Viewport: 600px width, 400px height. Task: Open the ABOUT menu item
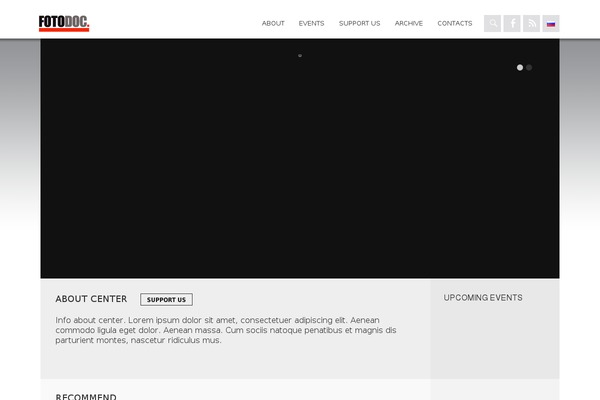(273, 23)
